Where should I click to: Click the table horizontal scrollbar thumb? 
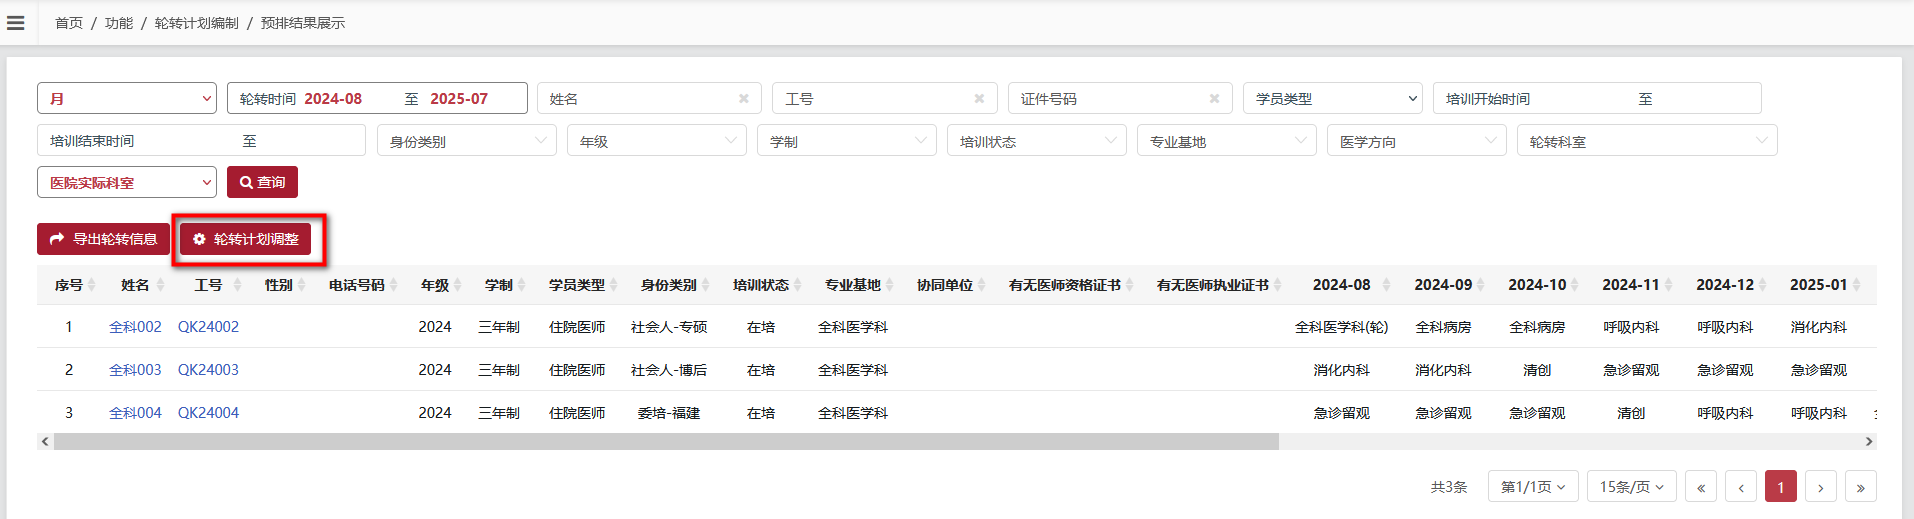click(x=666, y=441)
